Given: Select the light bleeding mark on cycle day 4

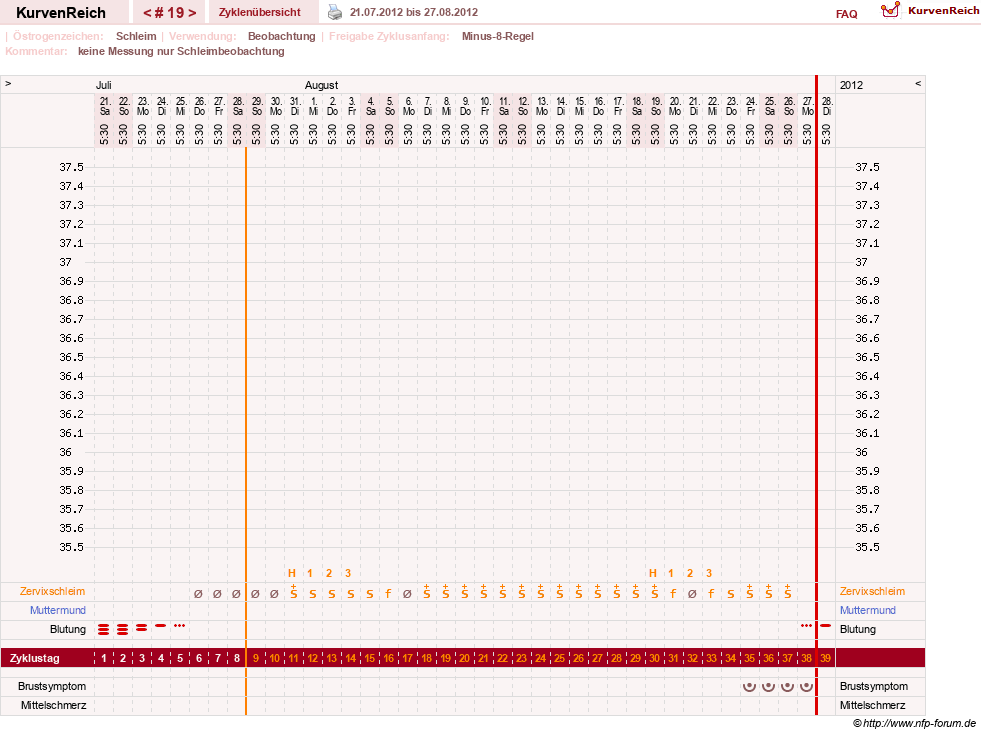Looking at the screenshot, I should (x=161, y=626).
